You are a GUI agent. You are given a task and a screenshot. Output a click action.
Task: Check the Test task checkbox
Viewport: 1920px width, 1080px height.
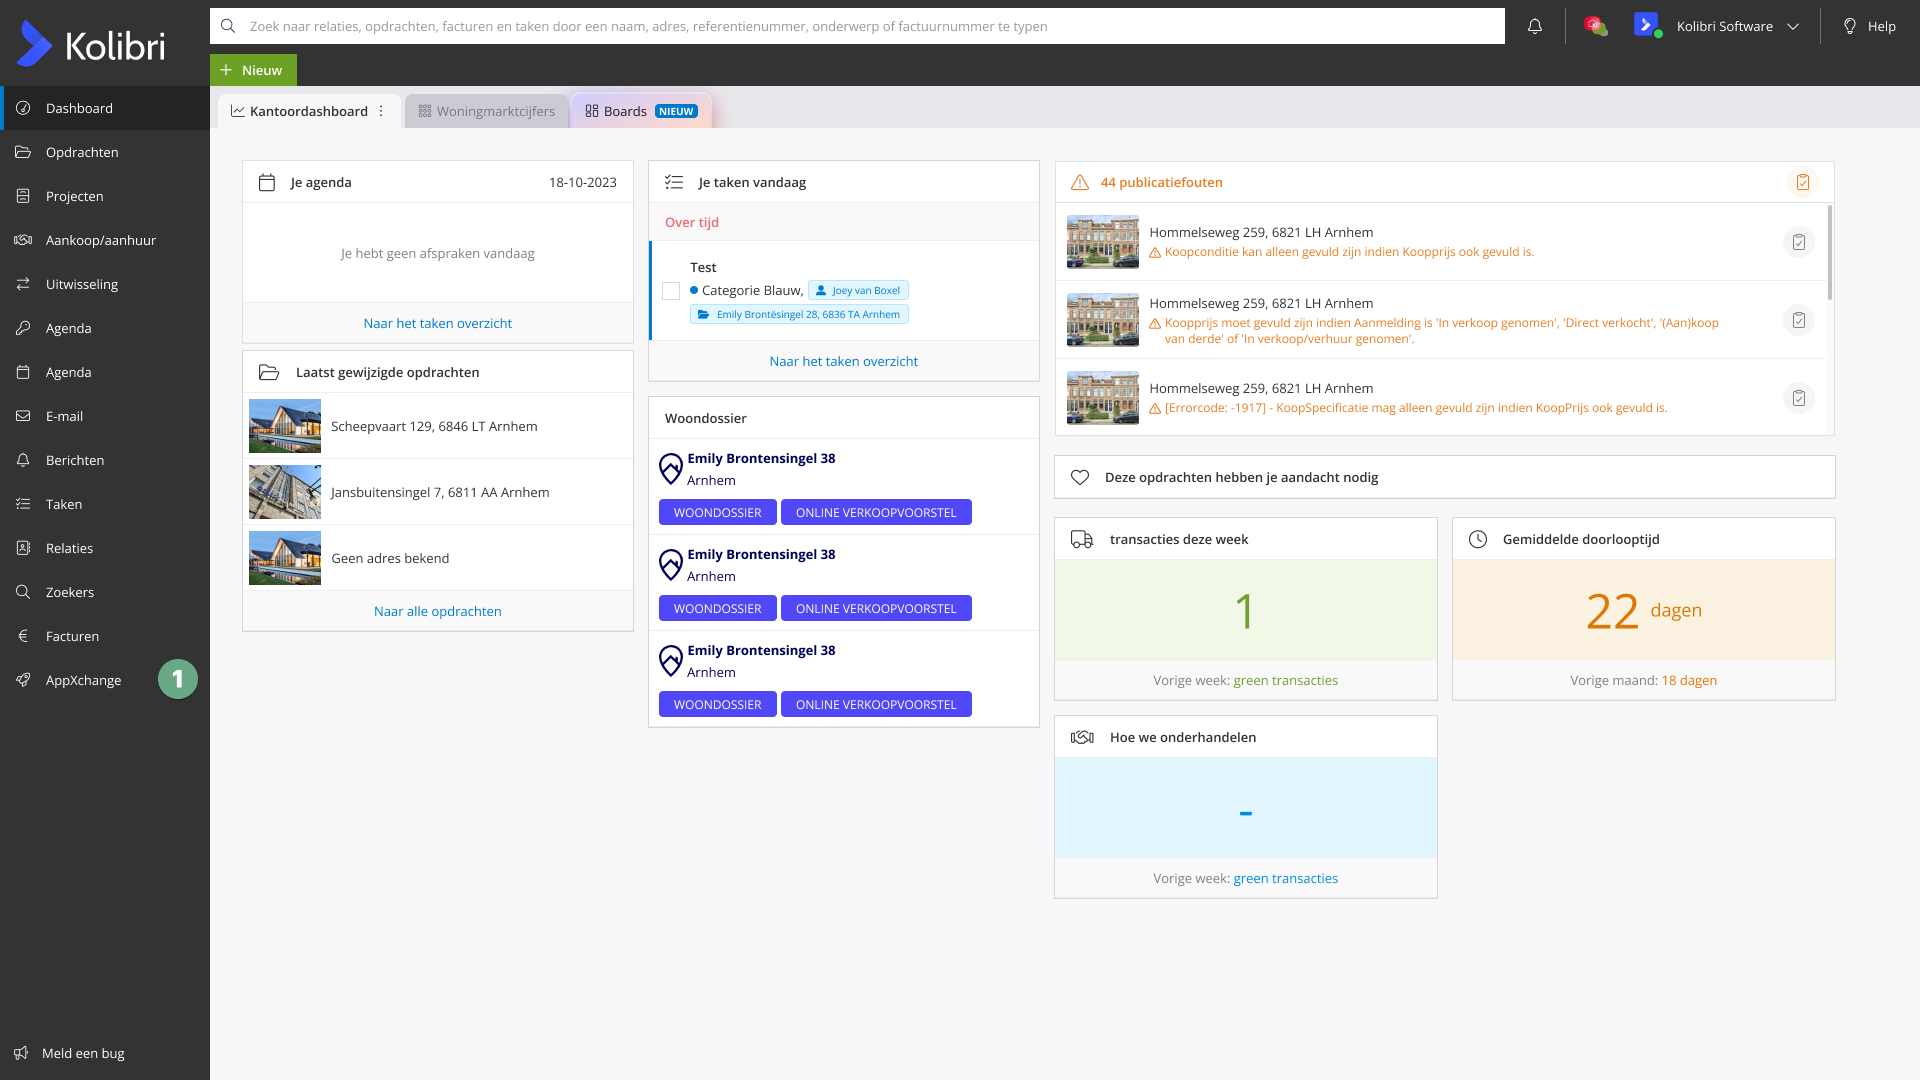(671, 291)
